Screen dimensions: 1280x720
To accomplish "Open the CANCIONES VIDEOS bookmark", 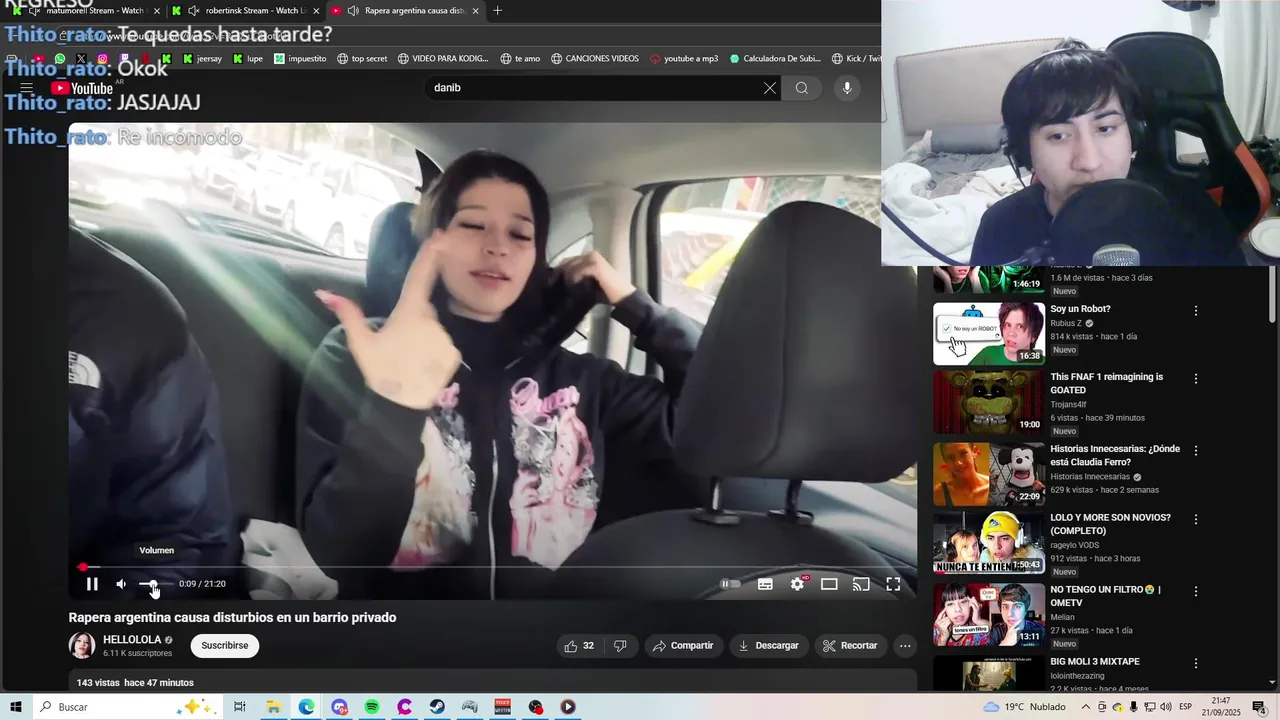I will [x=594, y=59].
